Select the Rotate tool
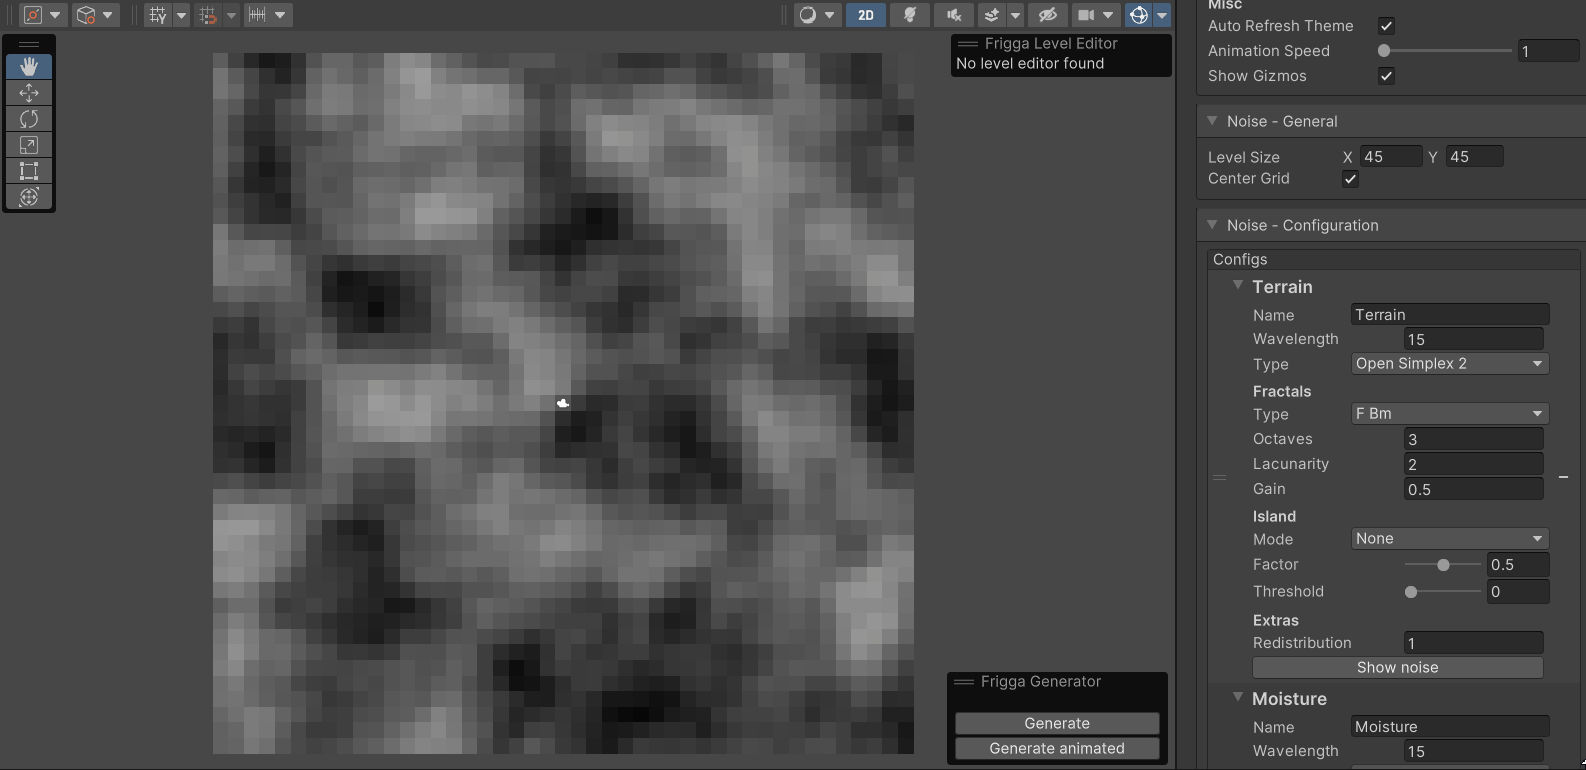 click(29, 119)
